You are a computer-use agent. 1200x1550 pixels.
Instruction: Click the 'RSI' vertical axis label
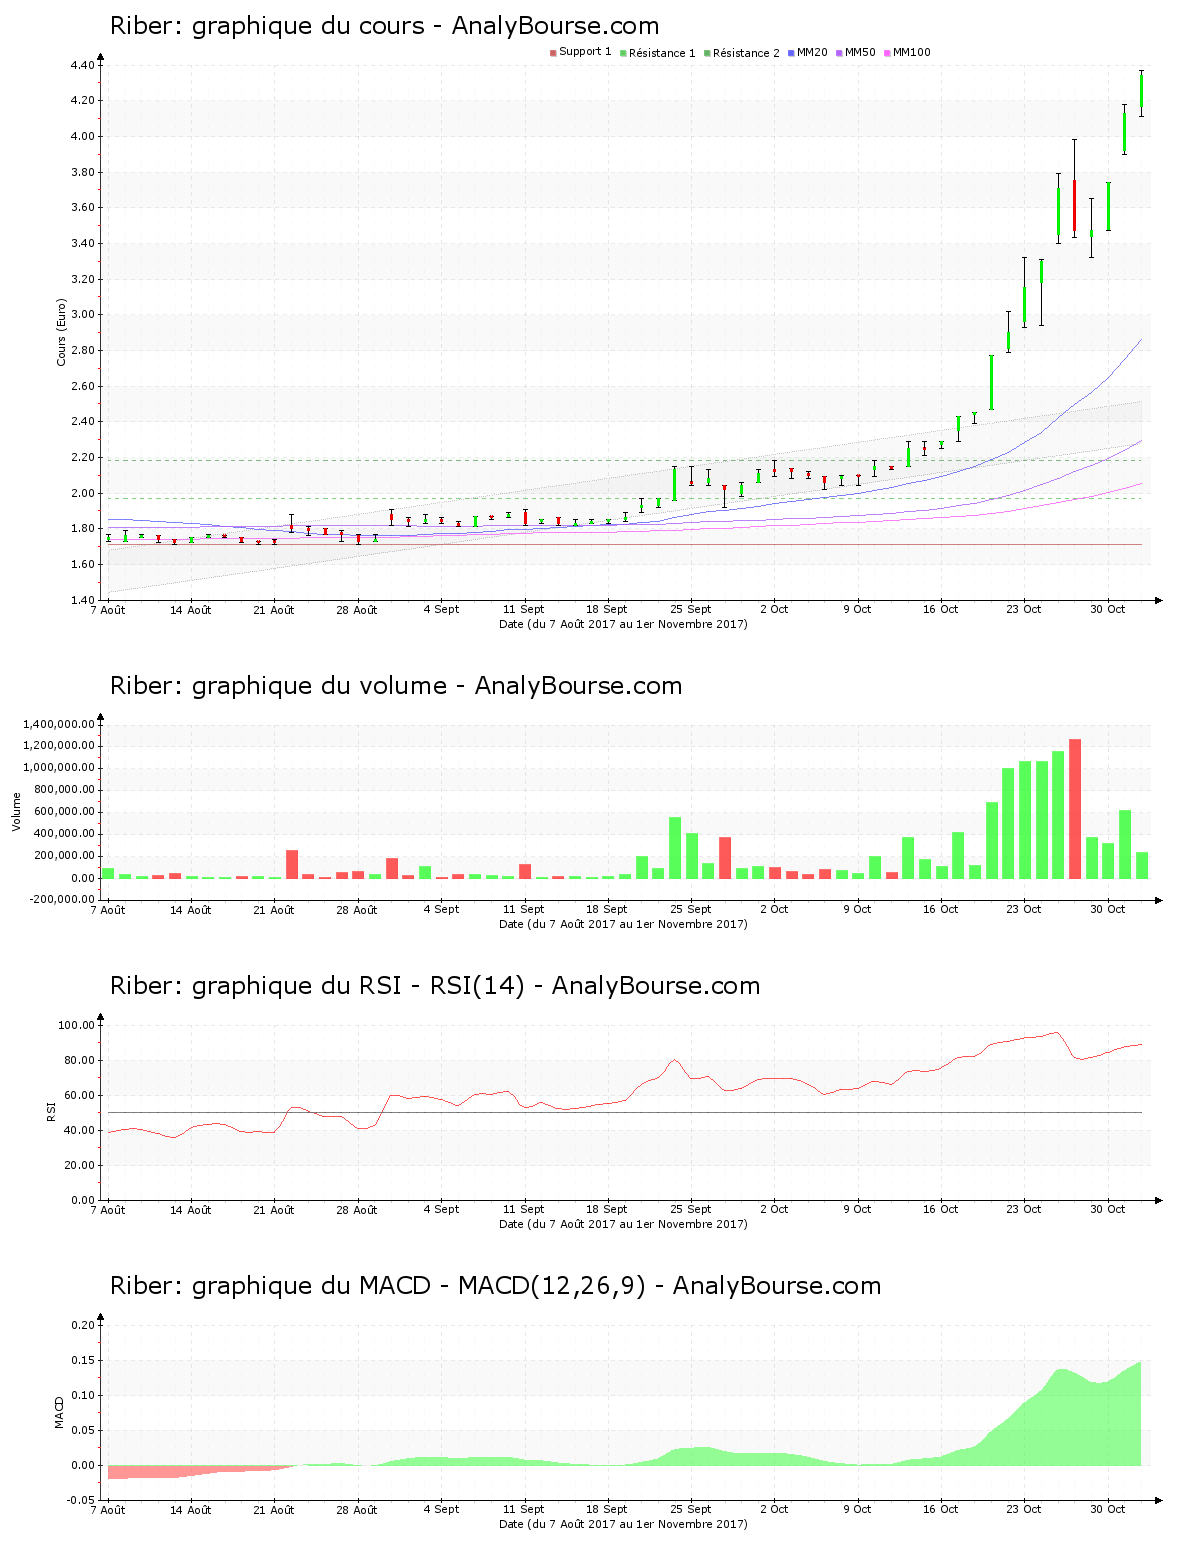point(50,1111)
